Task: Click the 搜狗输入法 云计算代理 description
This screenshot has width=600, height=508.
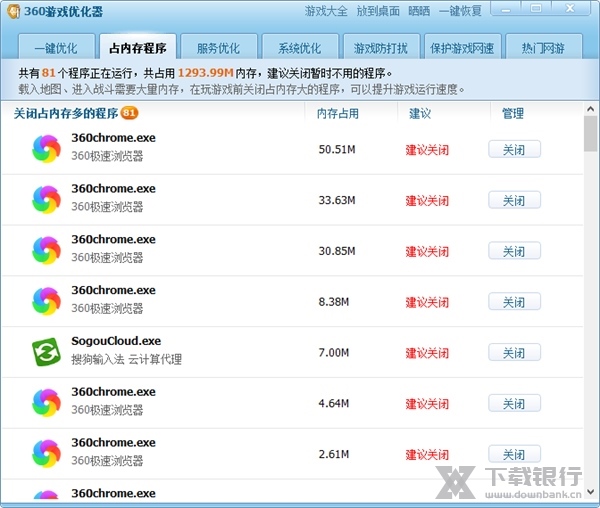Action: pos(127,359)
